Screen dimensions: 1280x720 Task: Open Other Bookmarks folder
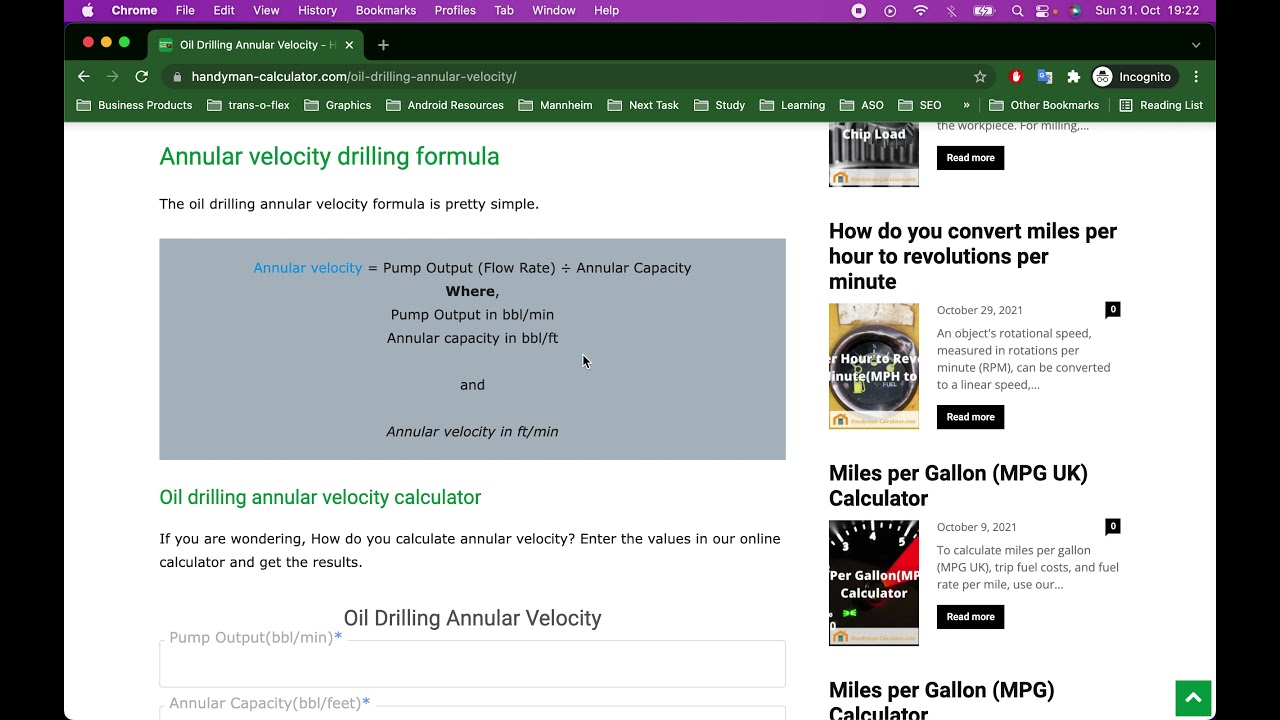pyautogui.click(x=1044, y=105)
